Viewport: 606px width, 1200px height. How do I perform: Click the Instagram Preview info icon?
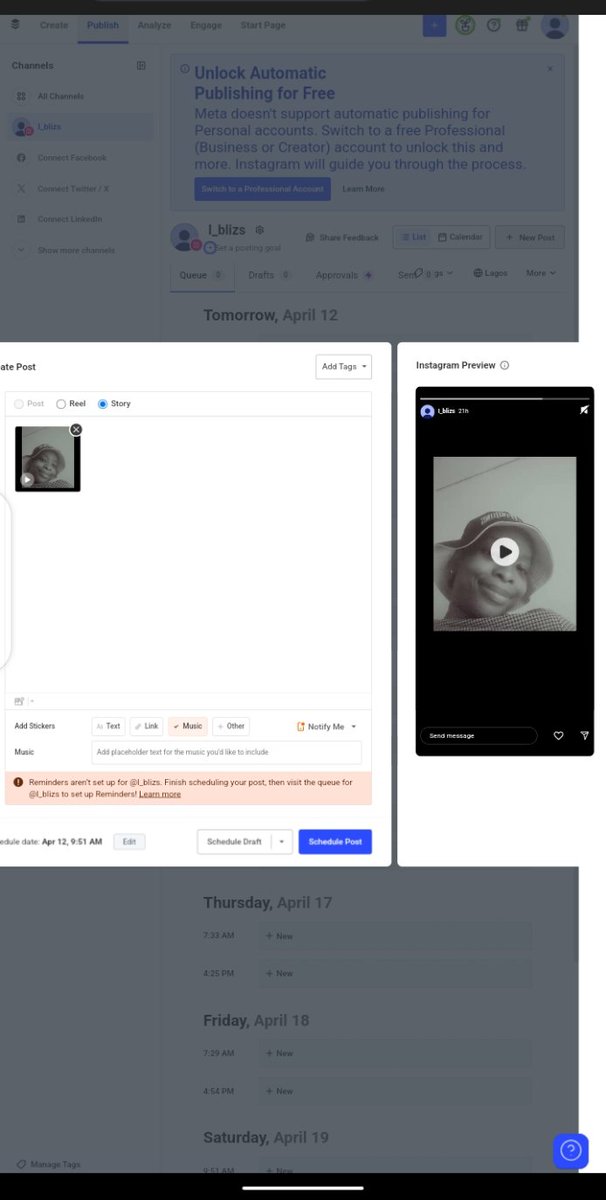(504, 365)
